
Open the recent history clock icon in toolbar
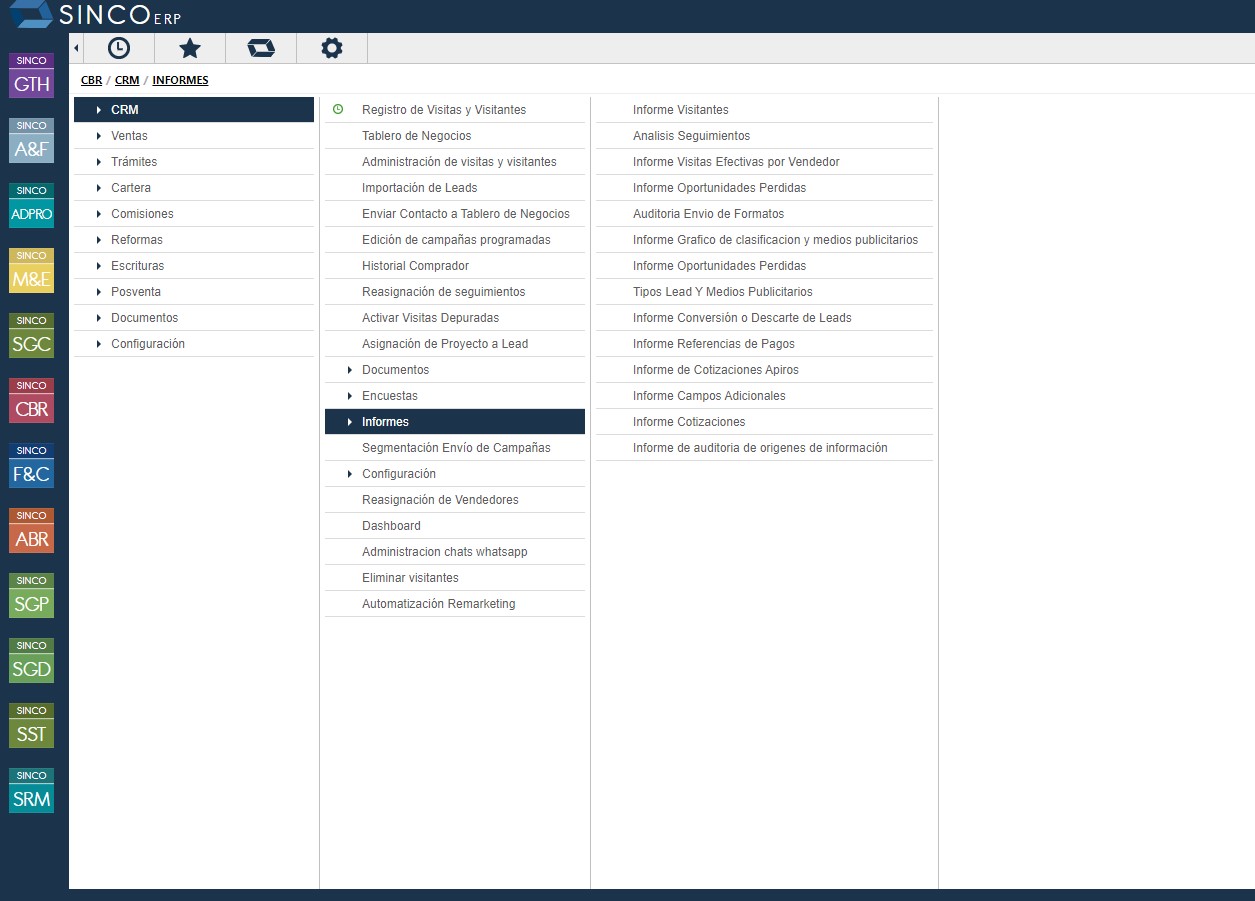coord(120,47)
